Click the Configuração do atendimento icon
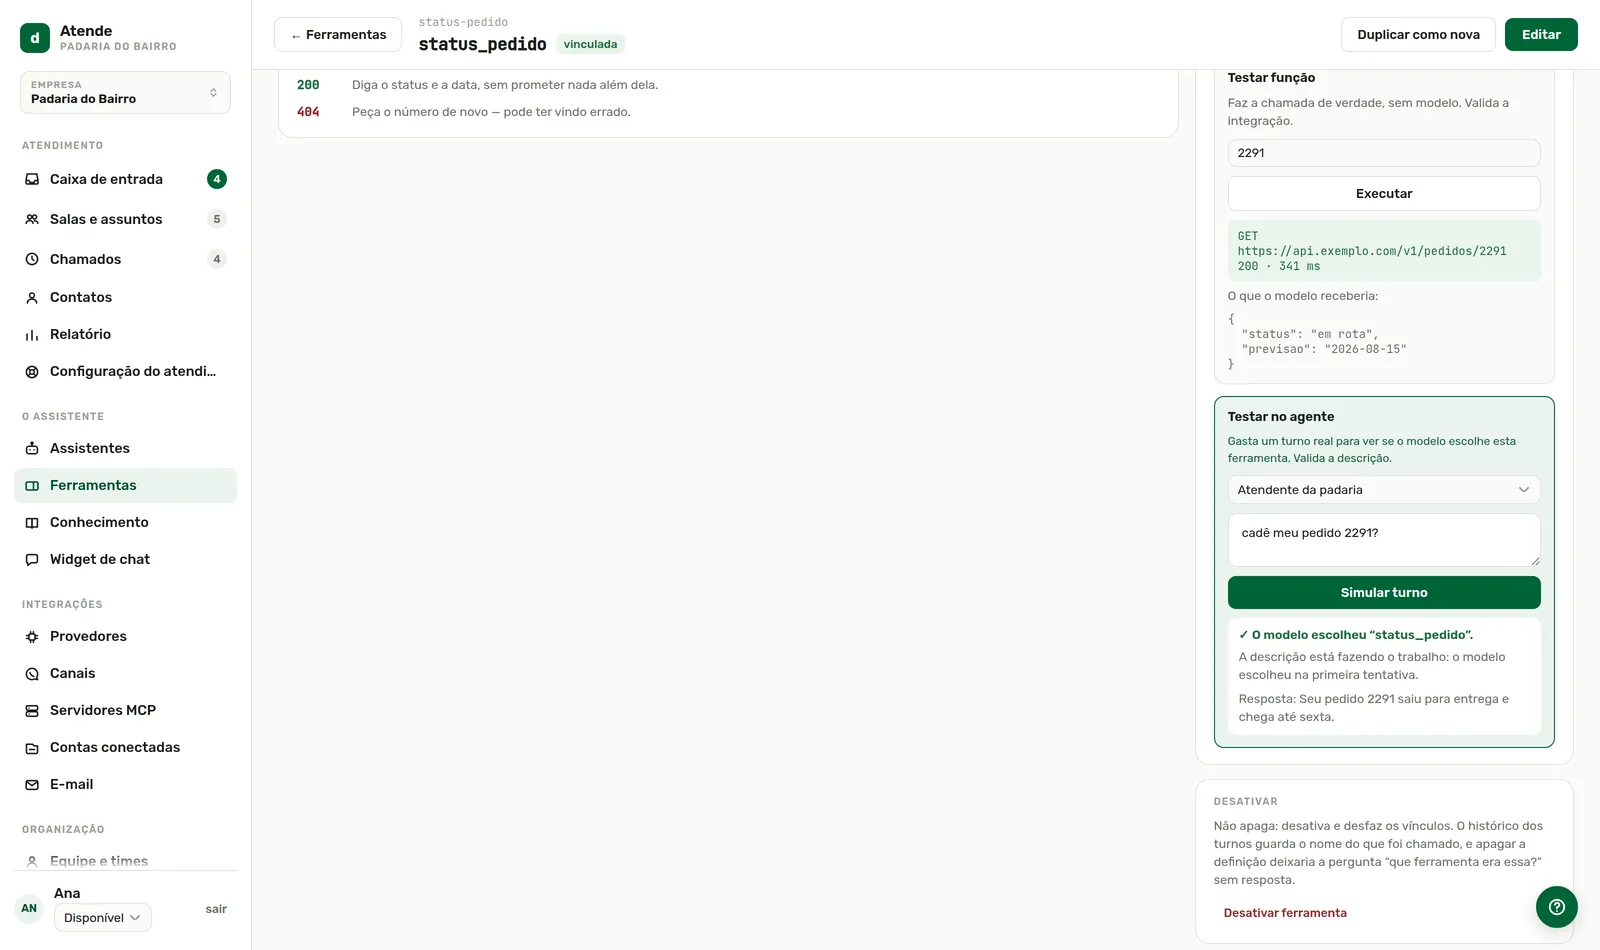 click(32, 371)
